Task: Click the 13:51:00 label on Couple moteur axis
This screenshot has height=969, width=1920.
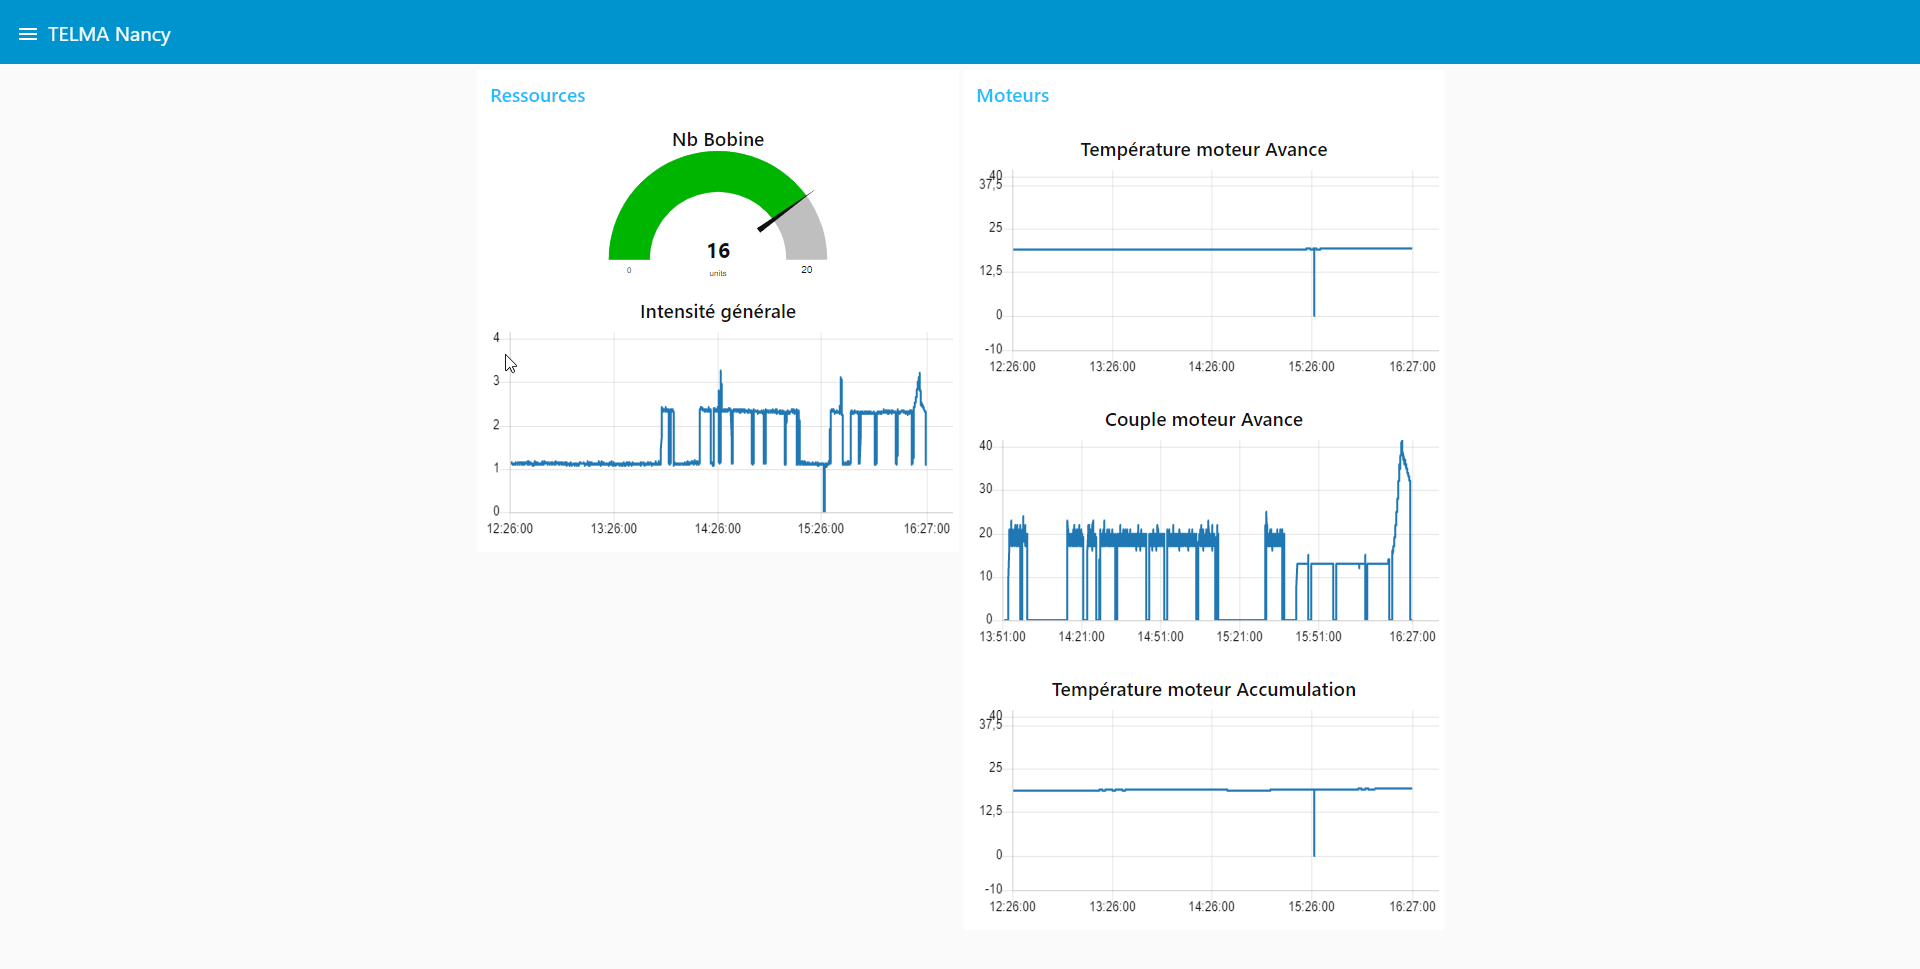Action: (1002, 637)
